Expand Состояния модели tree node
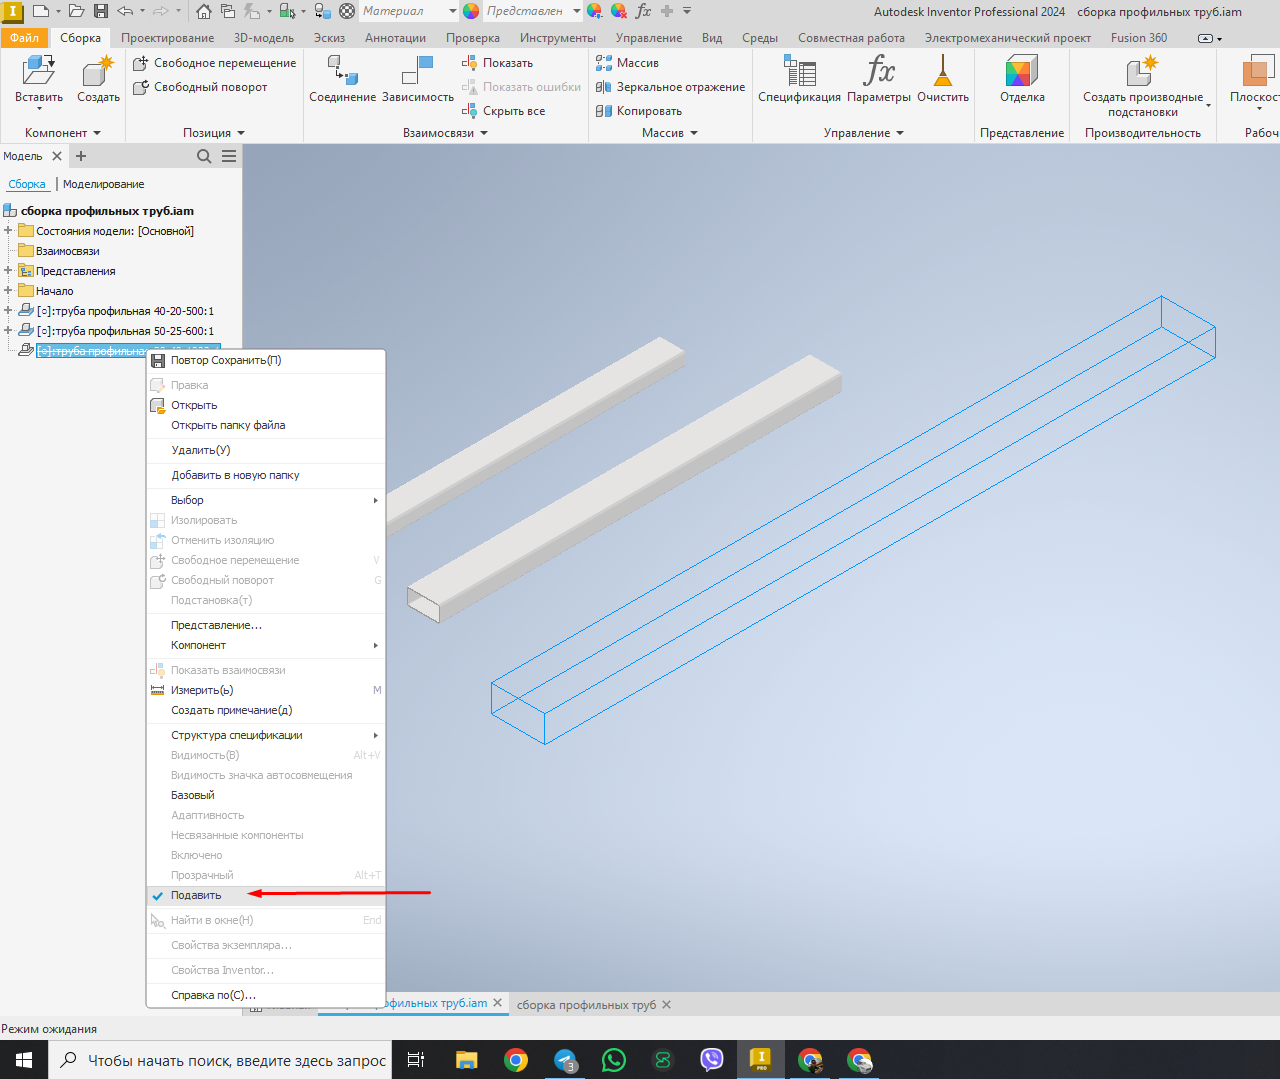 point(8,231)
